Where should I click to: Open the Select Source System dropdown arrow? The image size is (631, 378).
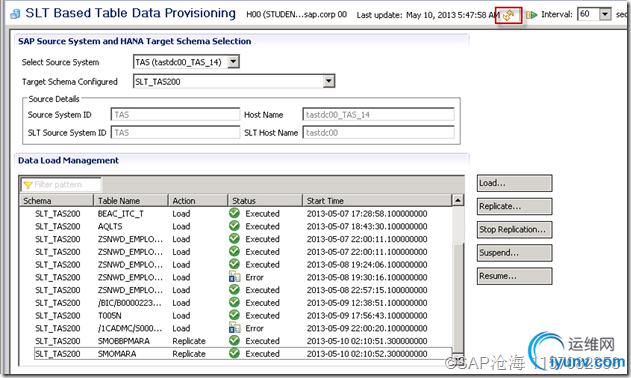[233, 62]
